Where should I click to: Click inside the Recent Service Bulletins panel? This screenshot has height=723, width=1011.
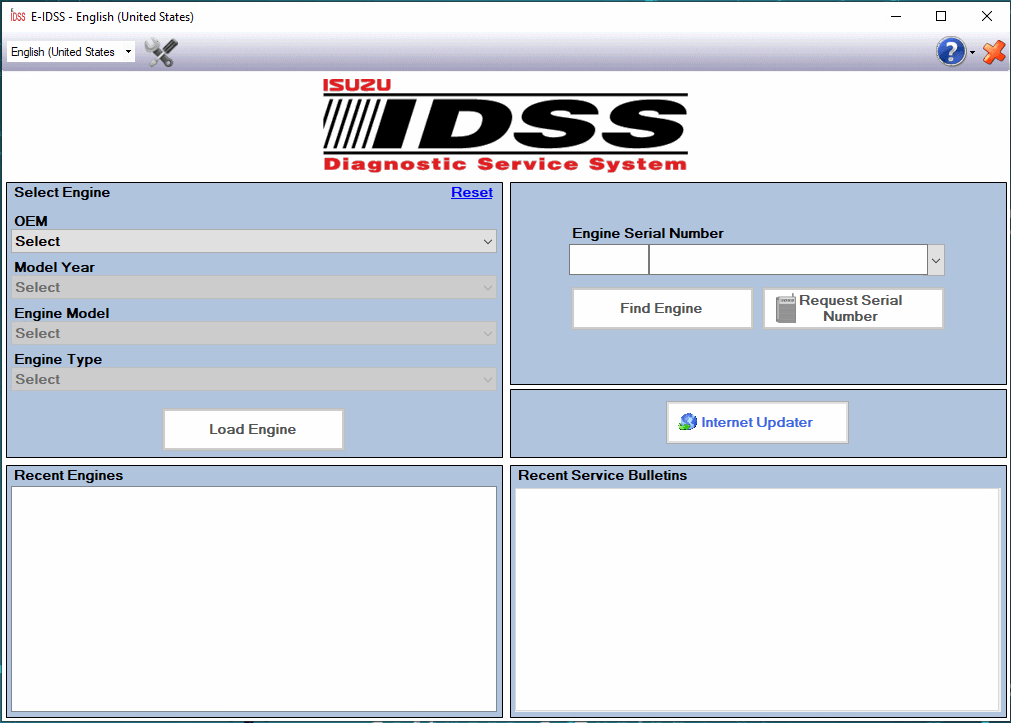pos(758,595)
